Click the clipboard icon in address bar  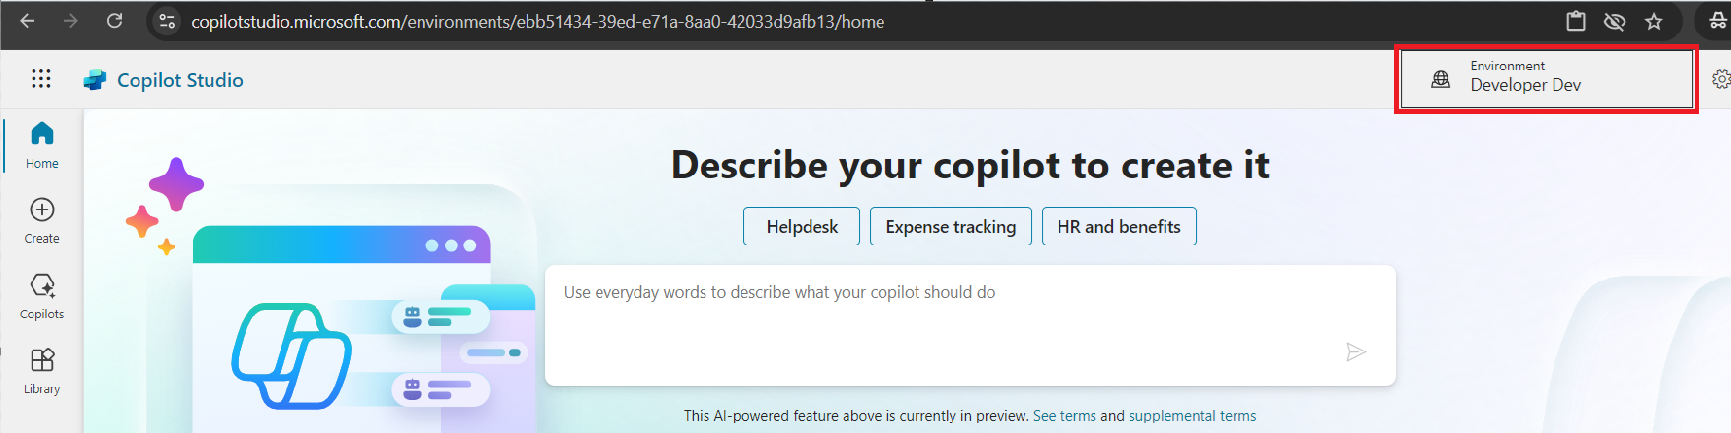1576,22
